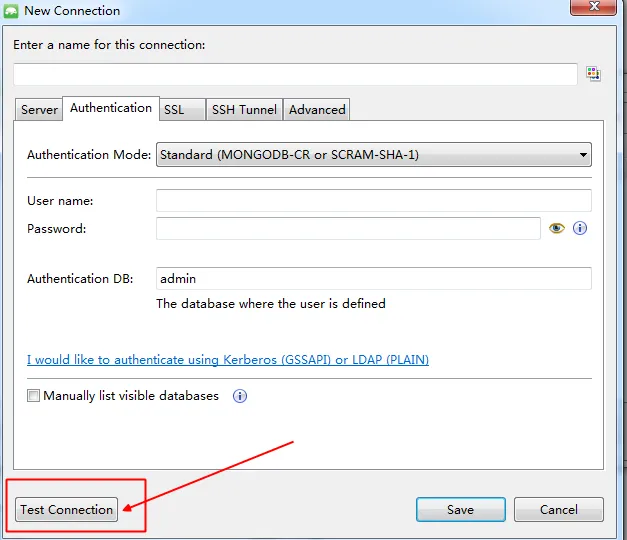The width and height of the screenshot is (627, 540).
Task: Select the Authentication DB field containing admin
Action: pyautogui.click(x=374, y=278)
